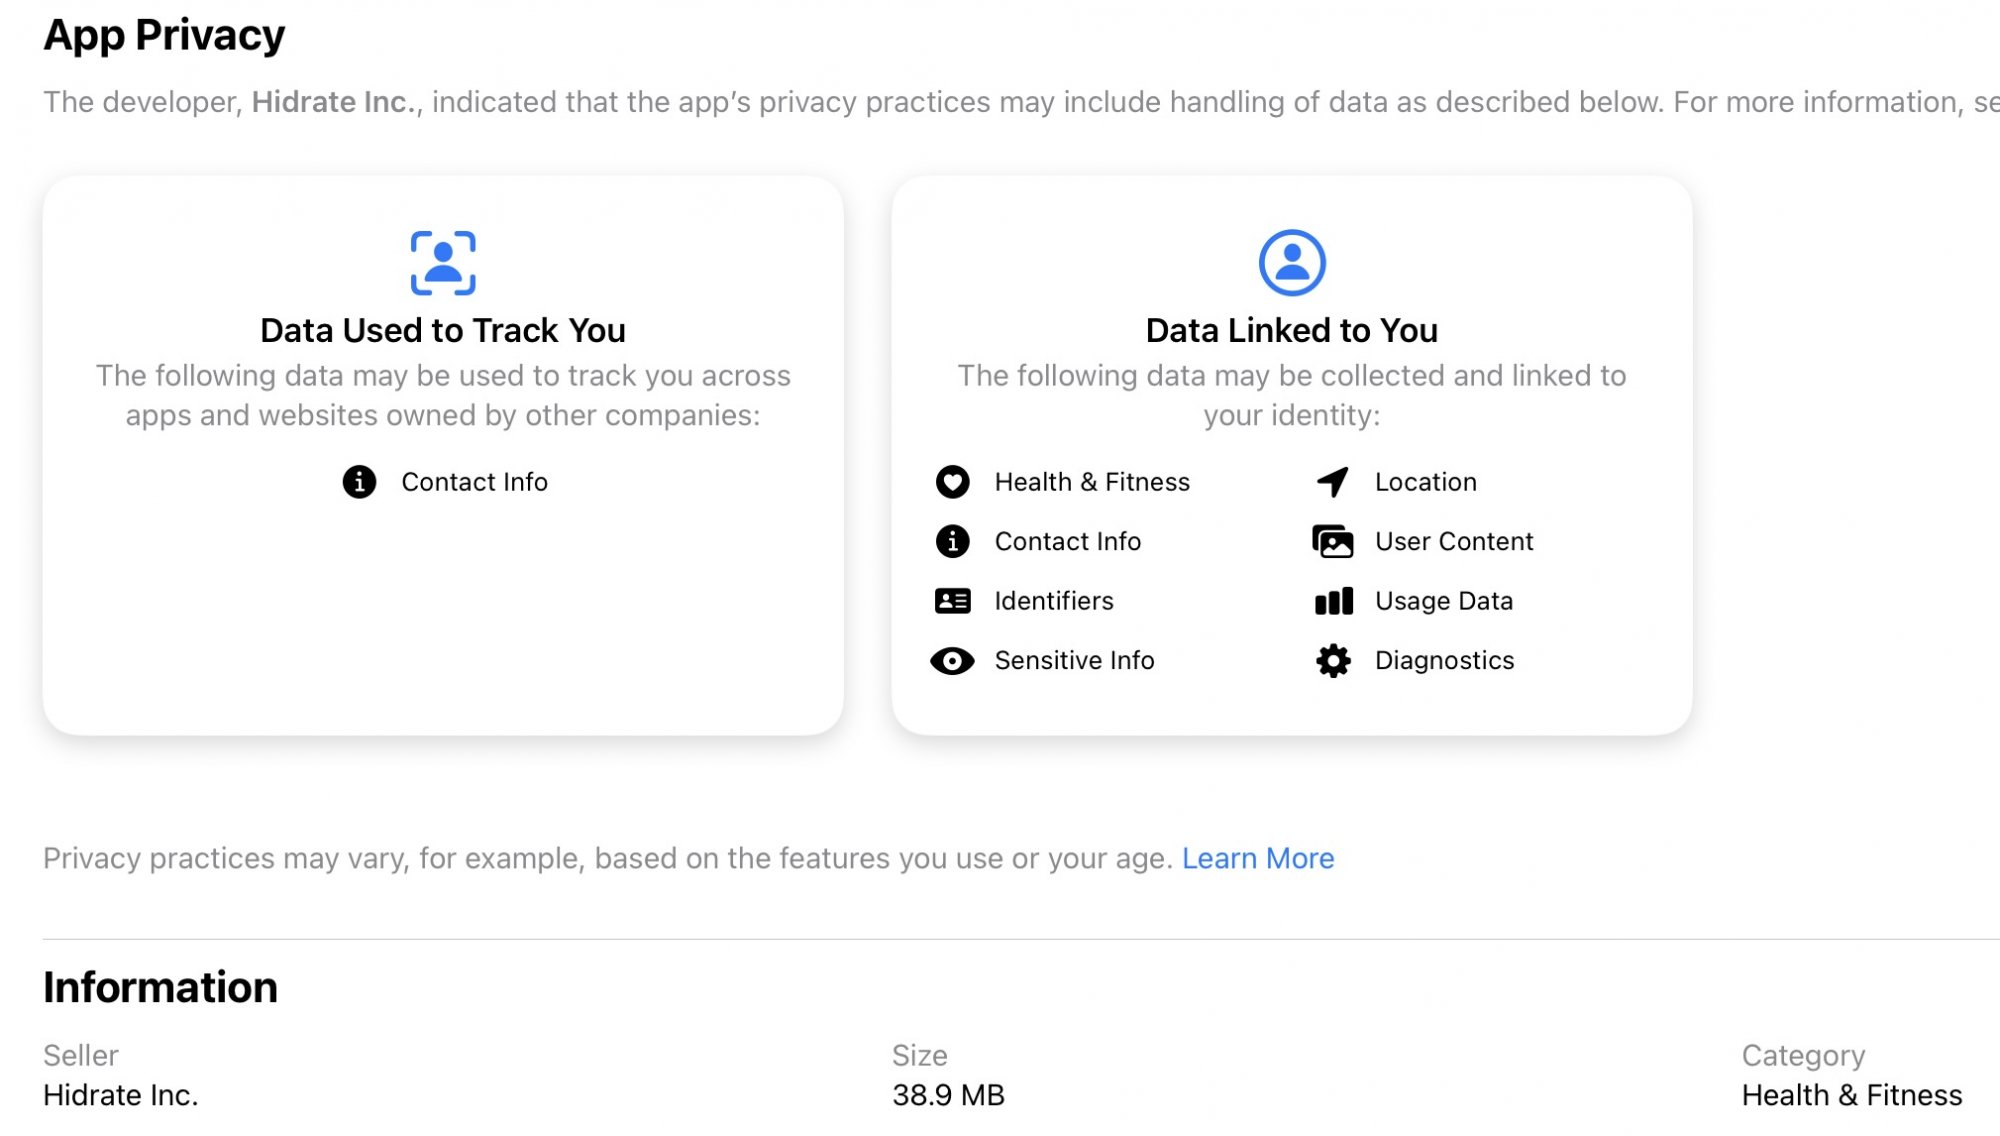Screen dimensions: 2000x1136
Task: Click the linked-data Contact Info icon
Action: click(x=952, y=541)
